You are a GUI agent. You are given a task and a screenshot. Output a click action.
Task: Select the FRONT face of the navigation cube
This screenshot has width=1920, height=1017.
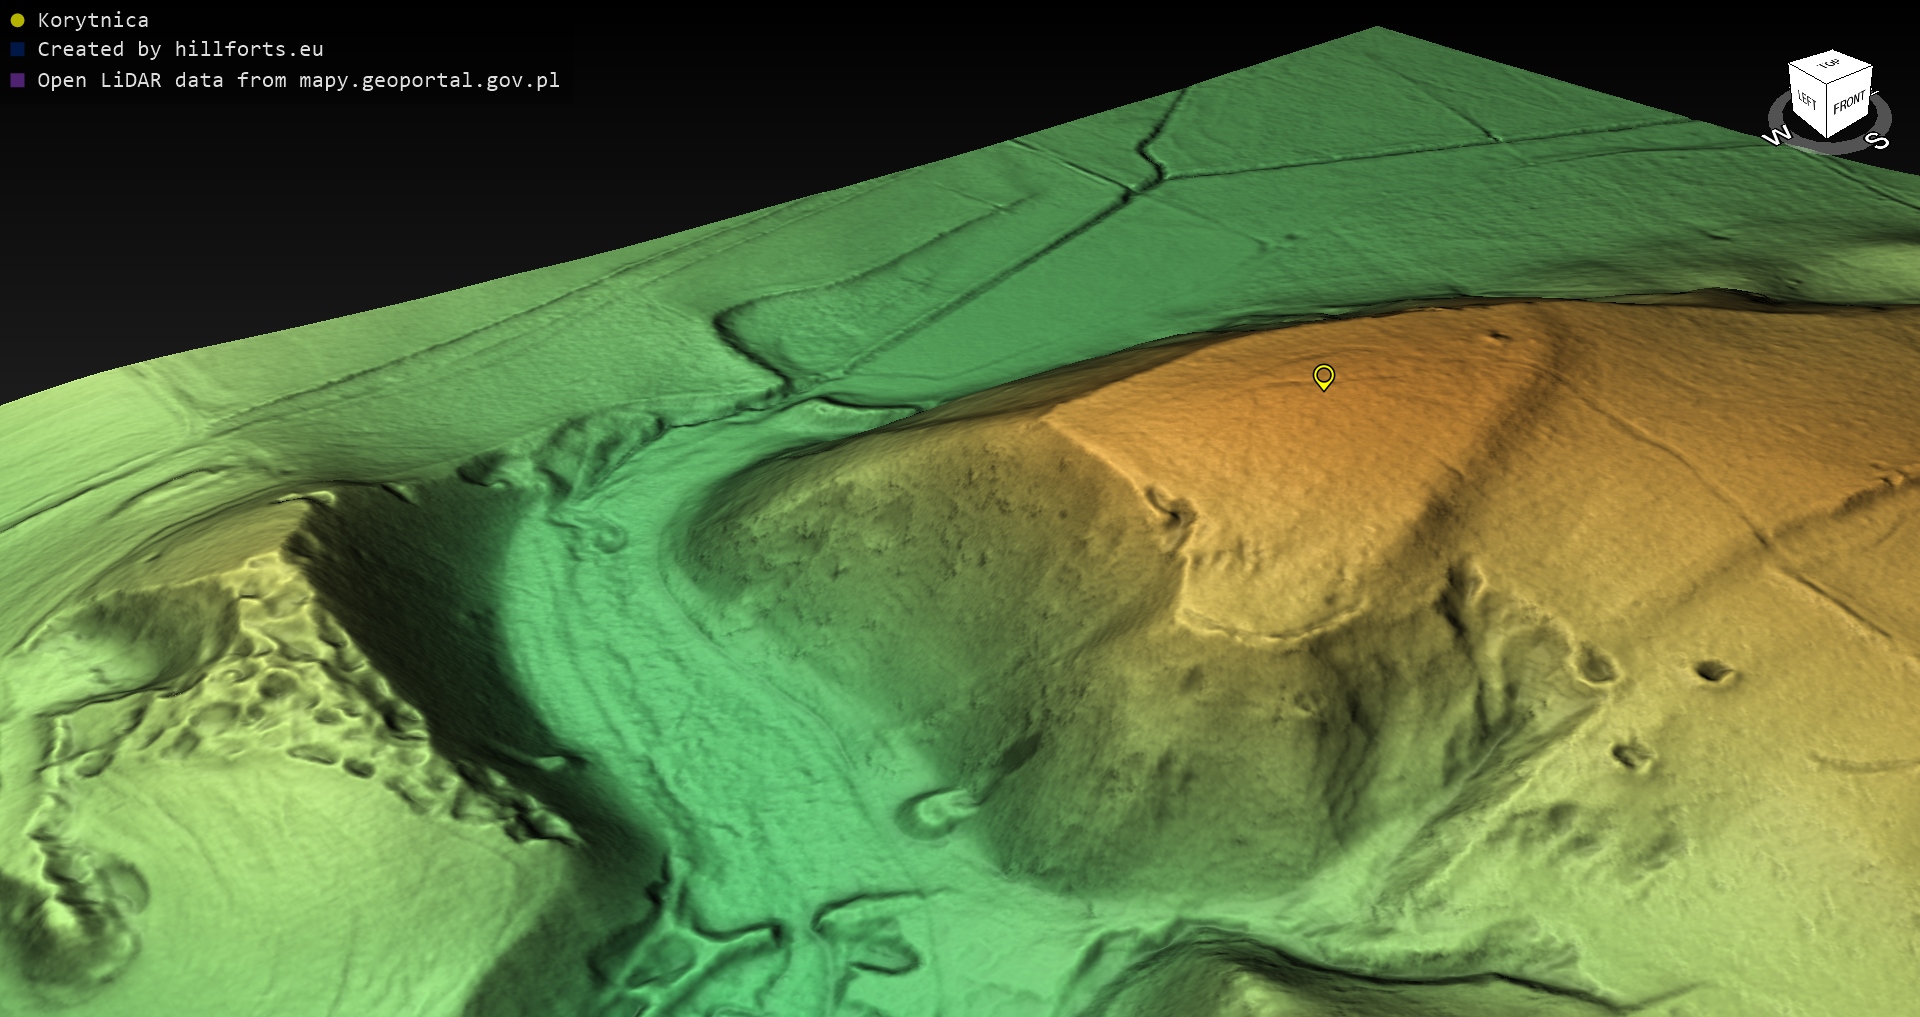pos(1849,102)
